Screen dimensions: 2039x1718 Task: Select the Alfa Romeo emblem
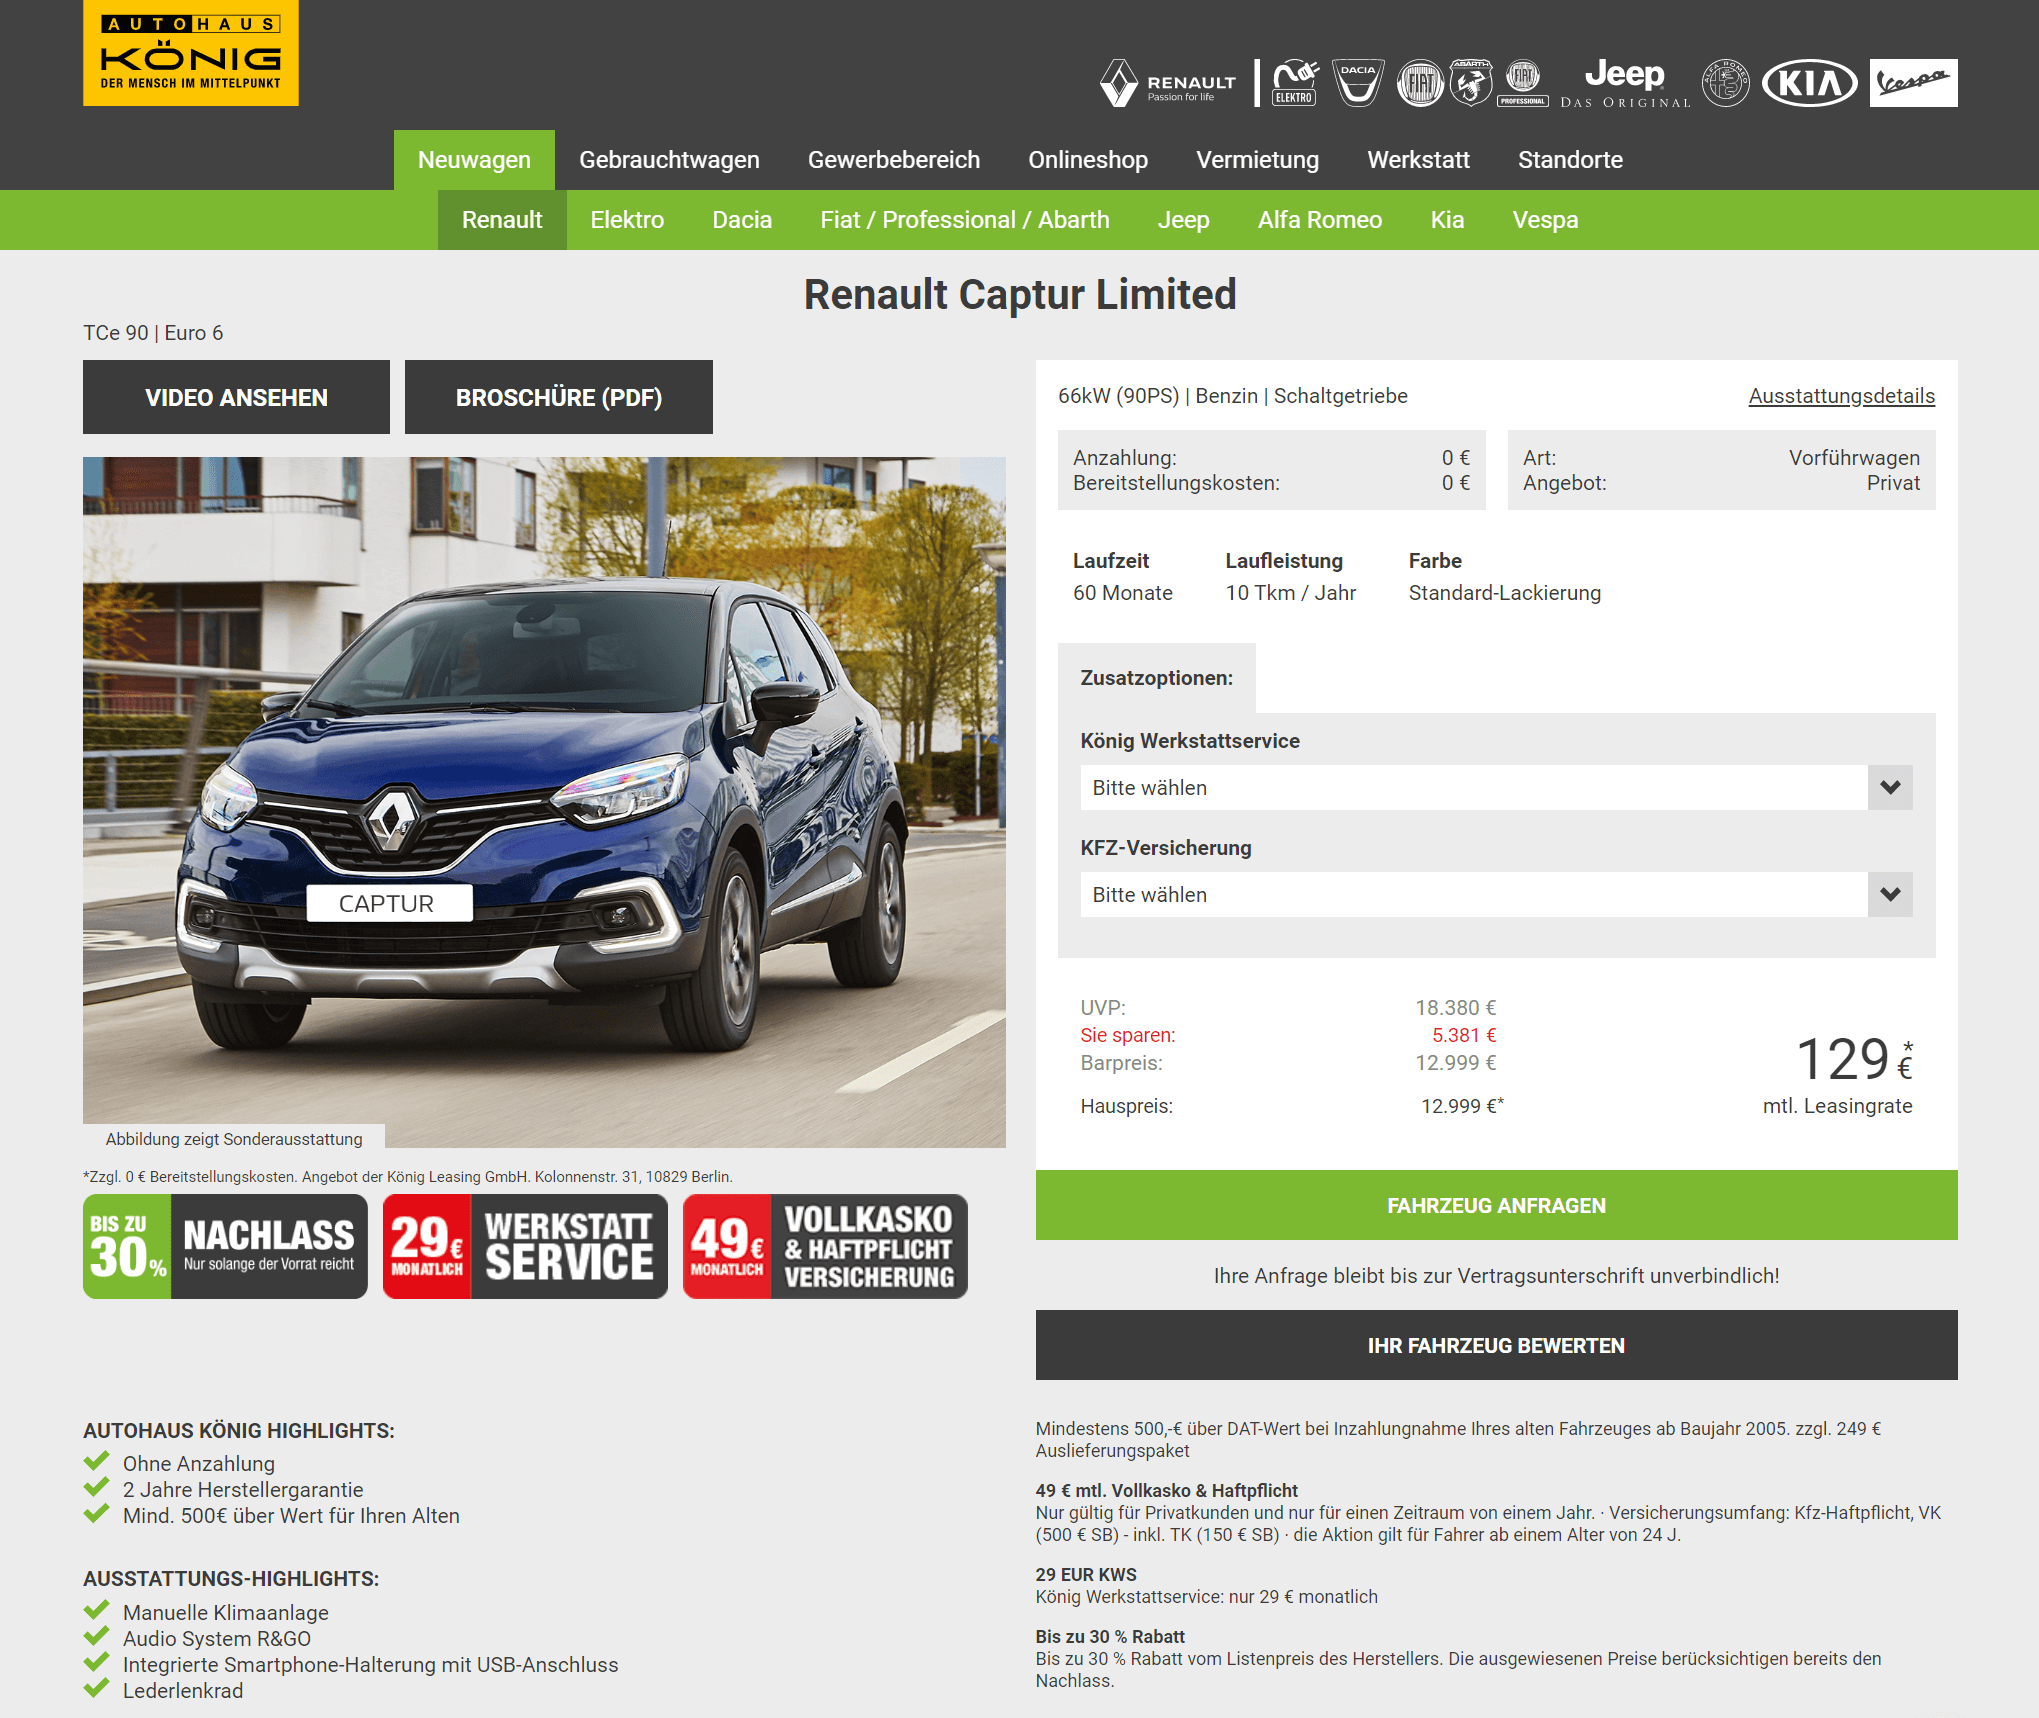[1726, 83]
